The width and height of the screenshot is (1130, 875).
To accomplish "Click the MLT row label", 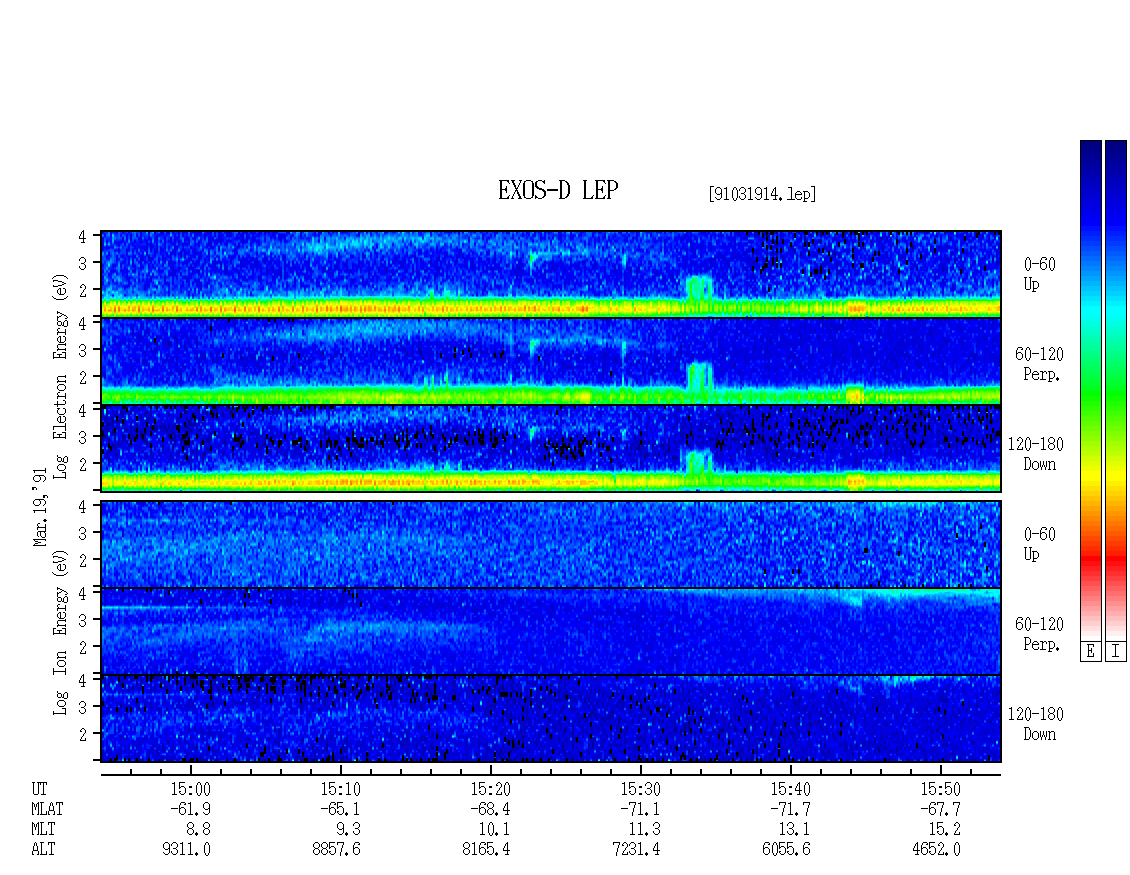I will click(43, 830).
